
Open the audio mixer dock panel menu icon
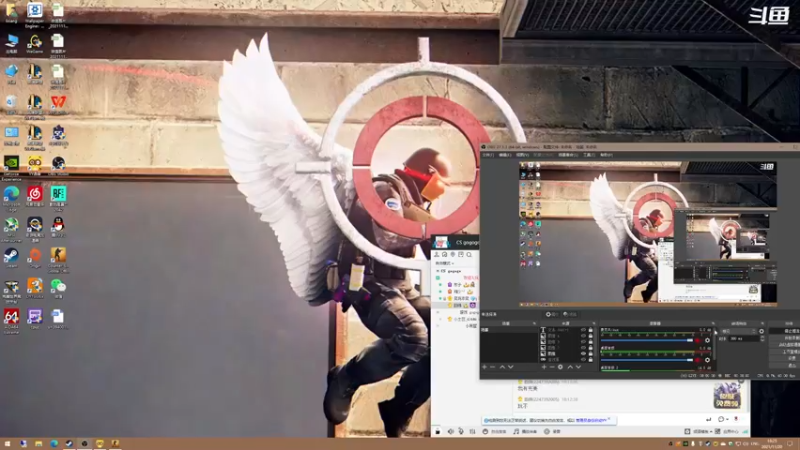pyautogui.click(x=713, y=323)
